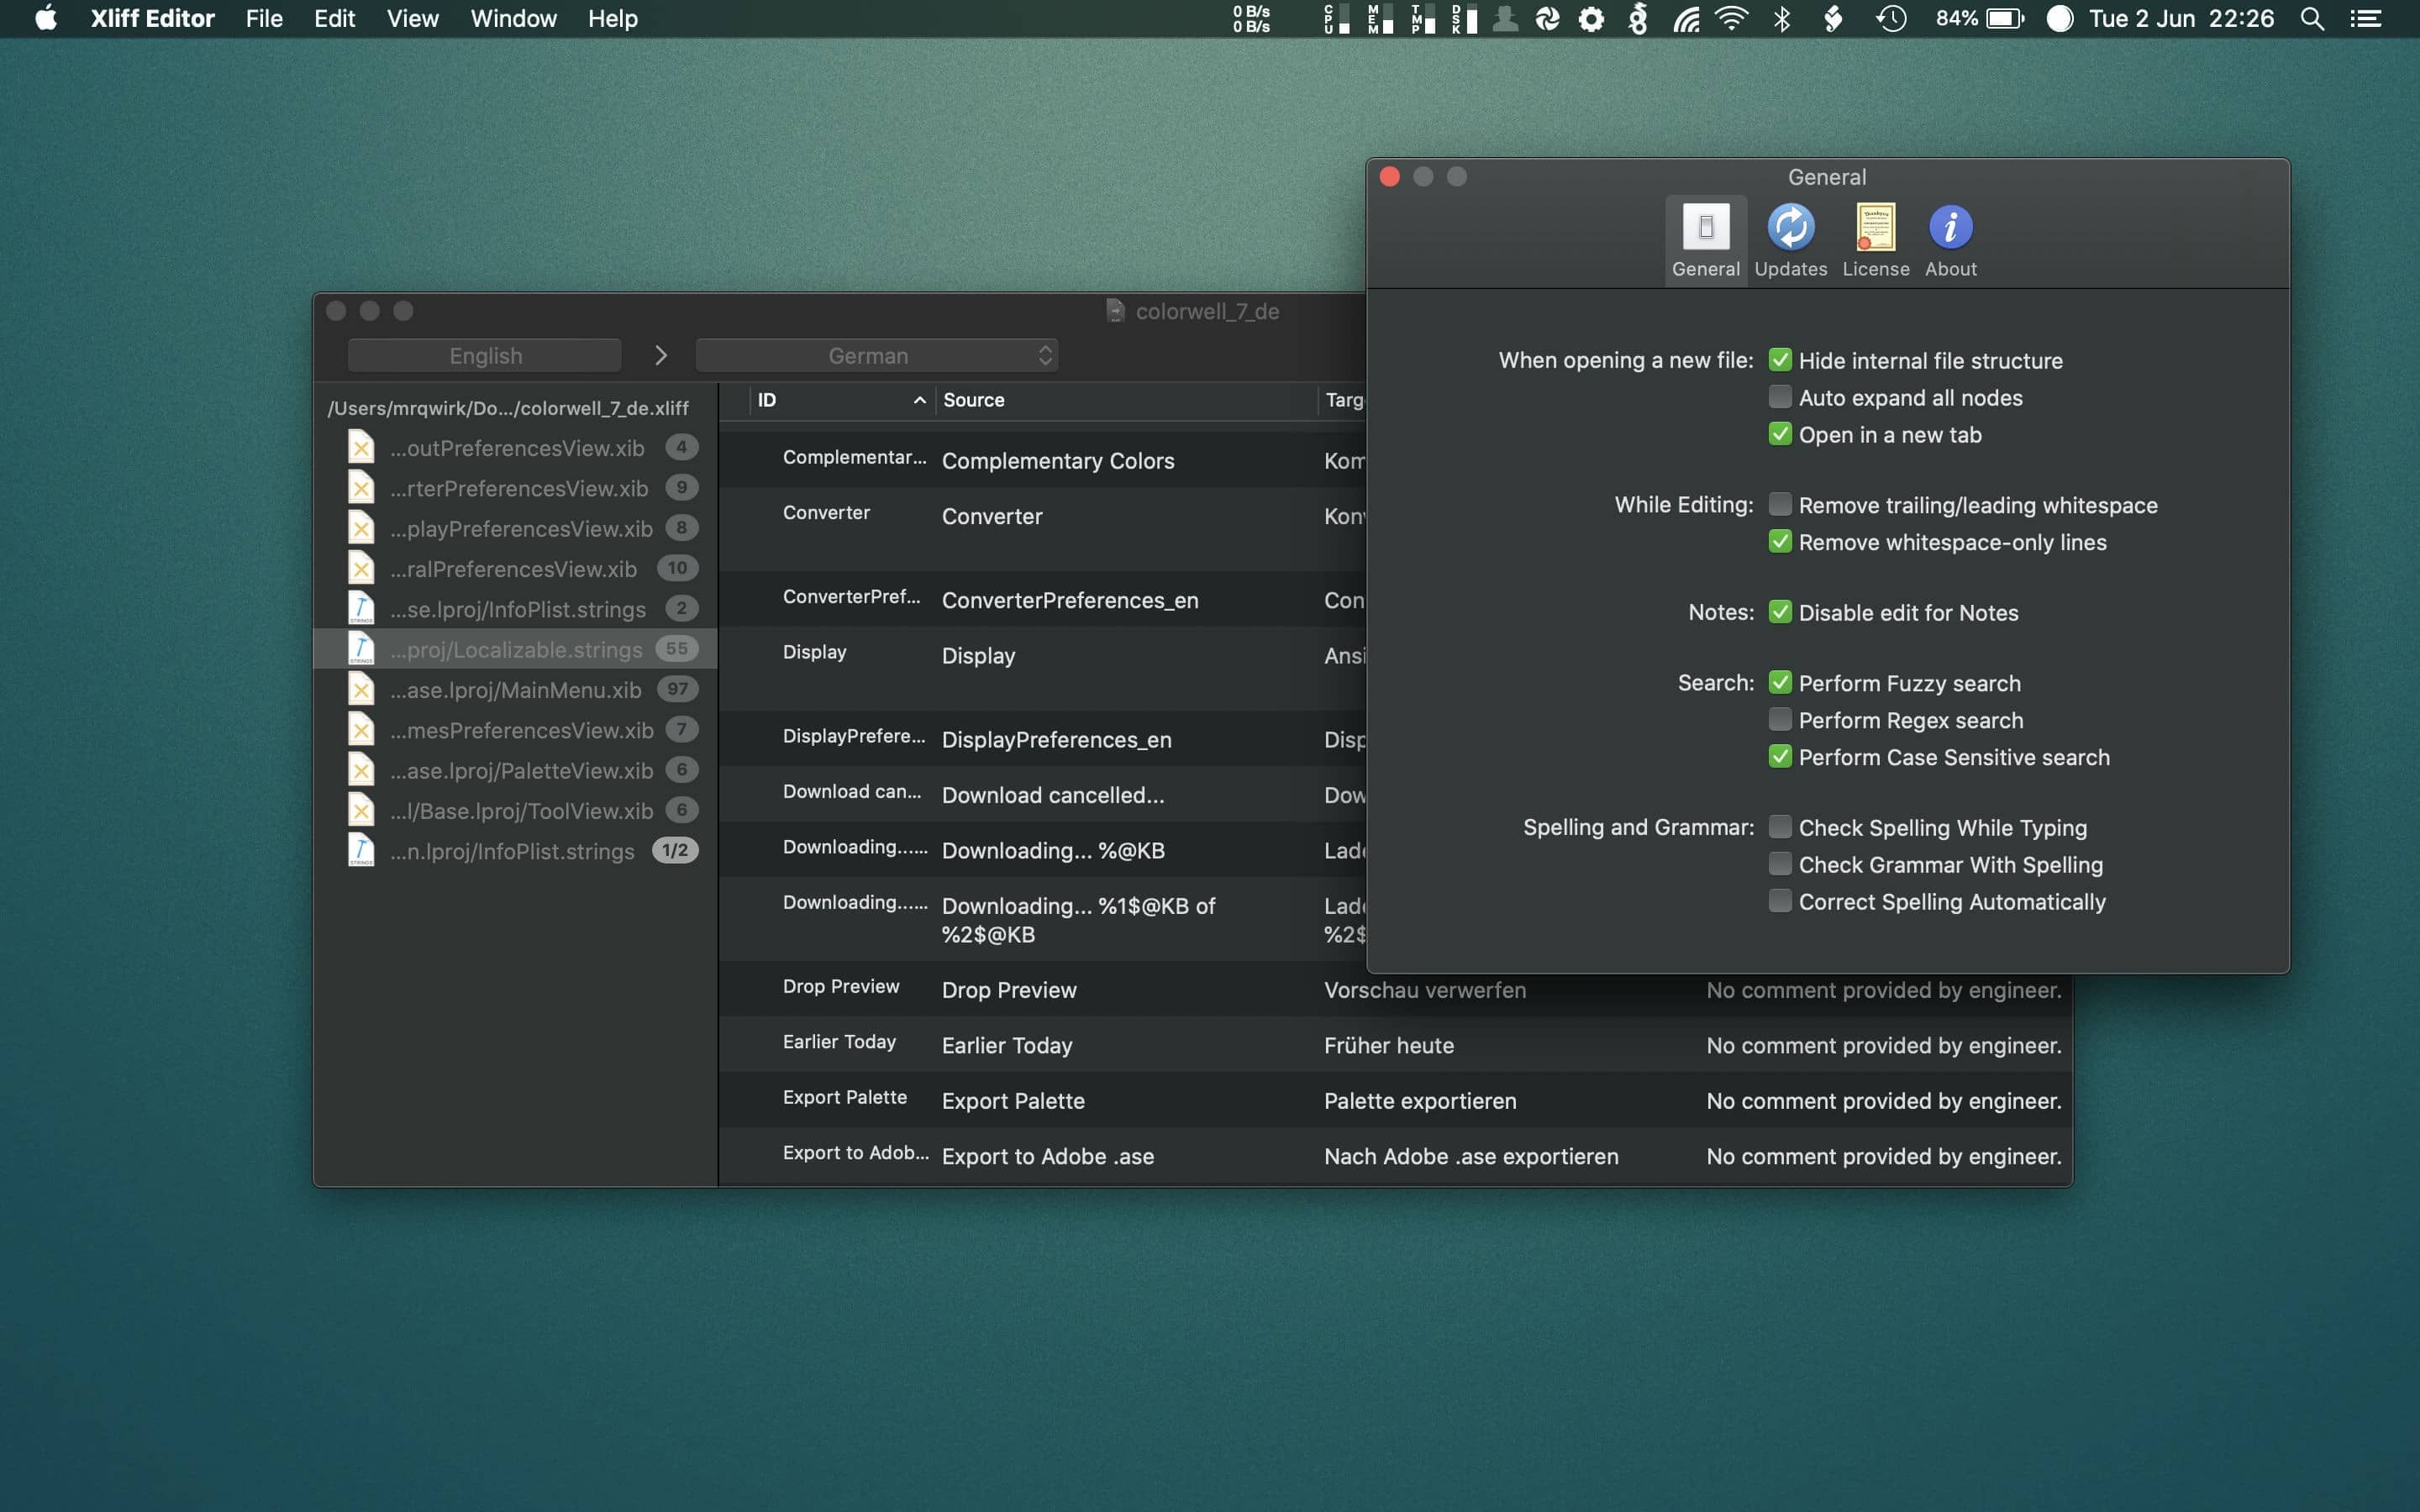The width and height of the screenshot is (2420, 1512).
Task: Click the History menu bar icon
Action: [1891, 19]
